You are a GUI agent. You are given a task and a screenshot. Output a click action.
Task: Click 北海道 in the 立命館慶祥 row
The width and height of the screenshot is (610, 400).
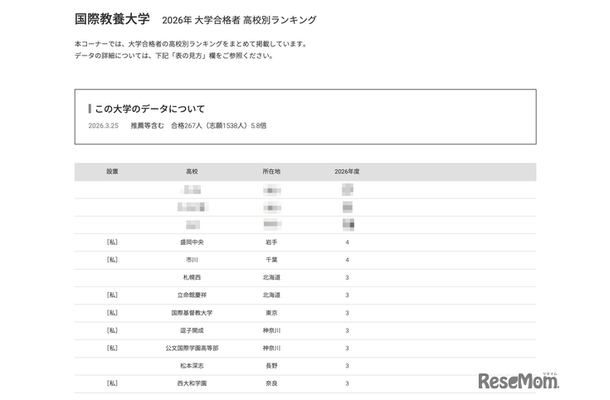(x=271, y=295)
